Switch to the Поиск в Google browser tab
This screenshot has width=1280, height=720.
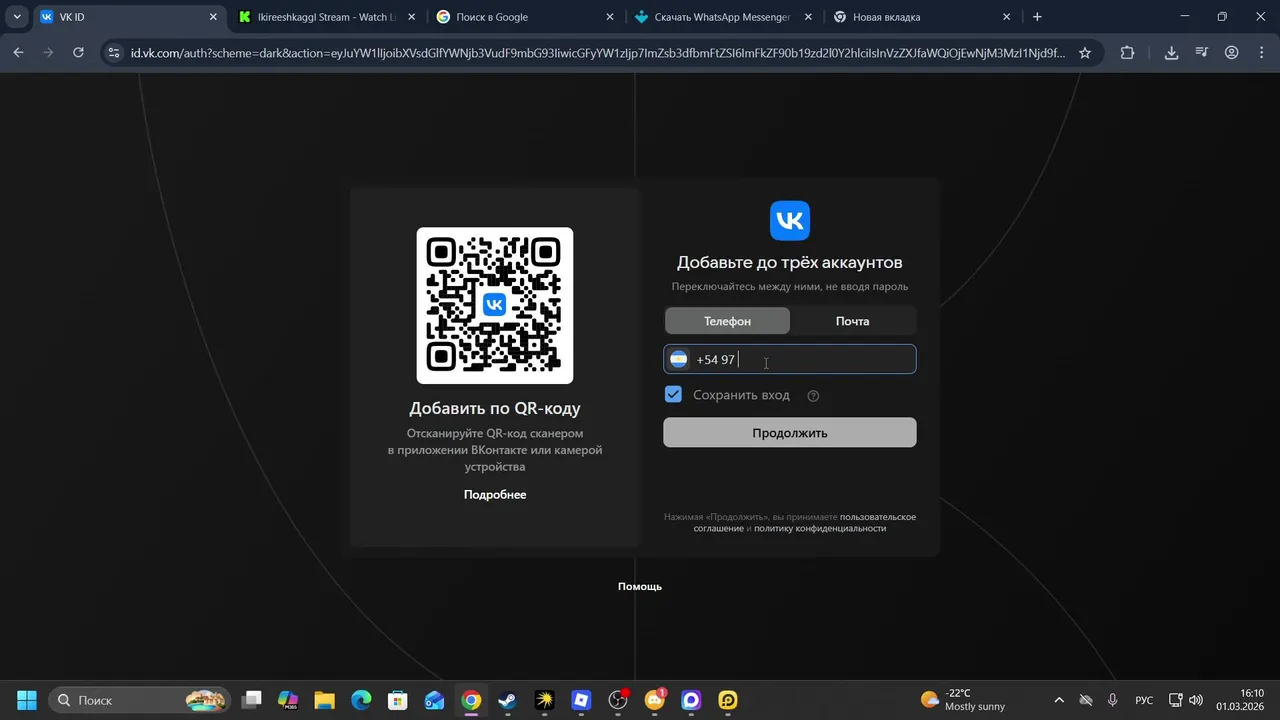point(526,17)
